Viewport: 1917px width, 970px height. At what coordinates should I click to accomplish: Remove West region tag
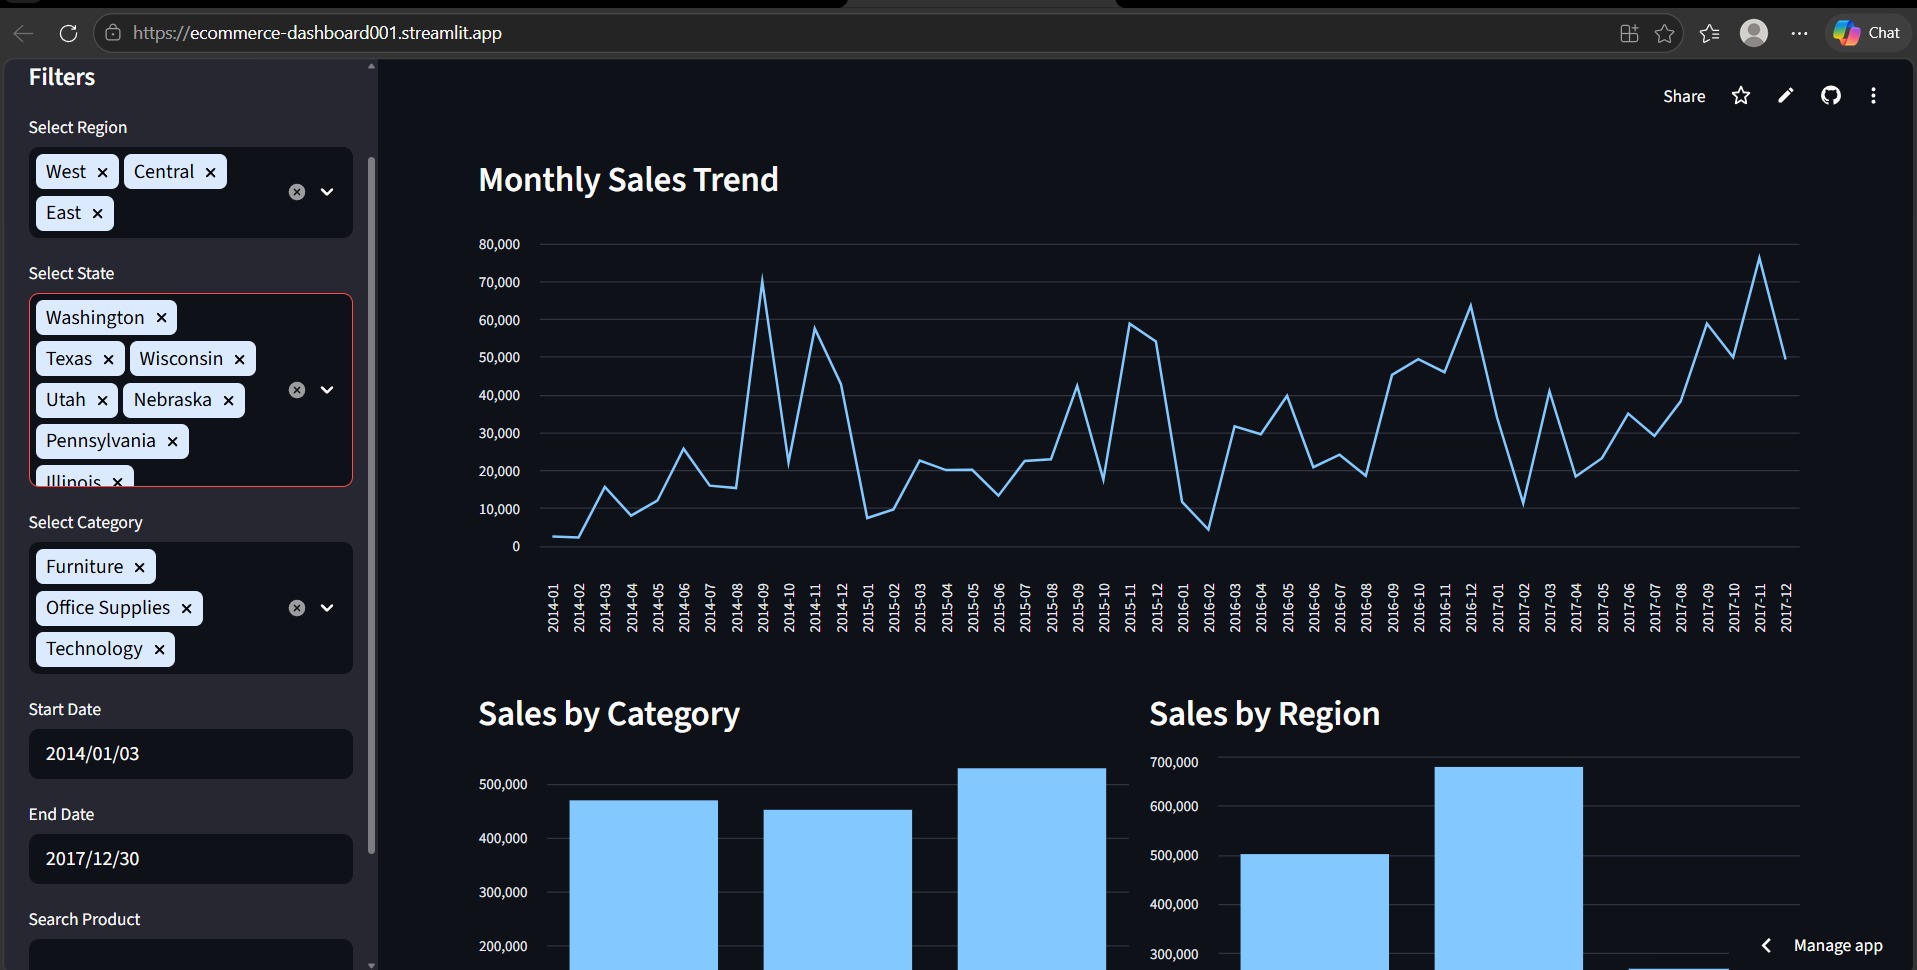pos(102,172)
